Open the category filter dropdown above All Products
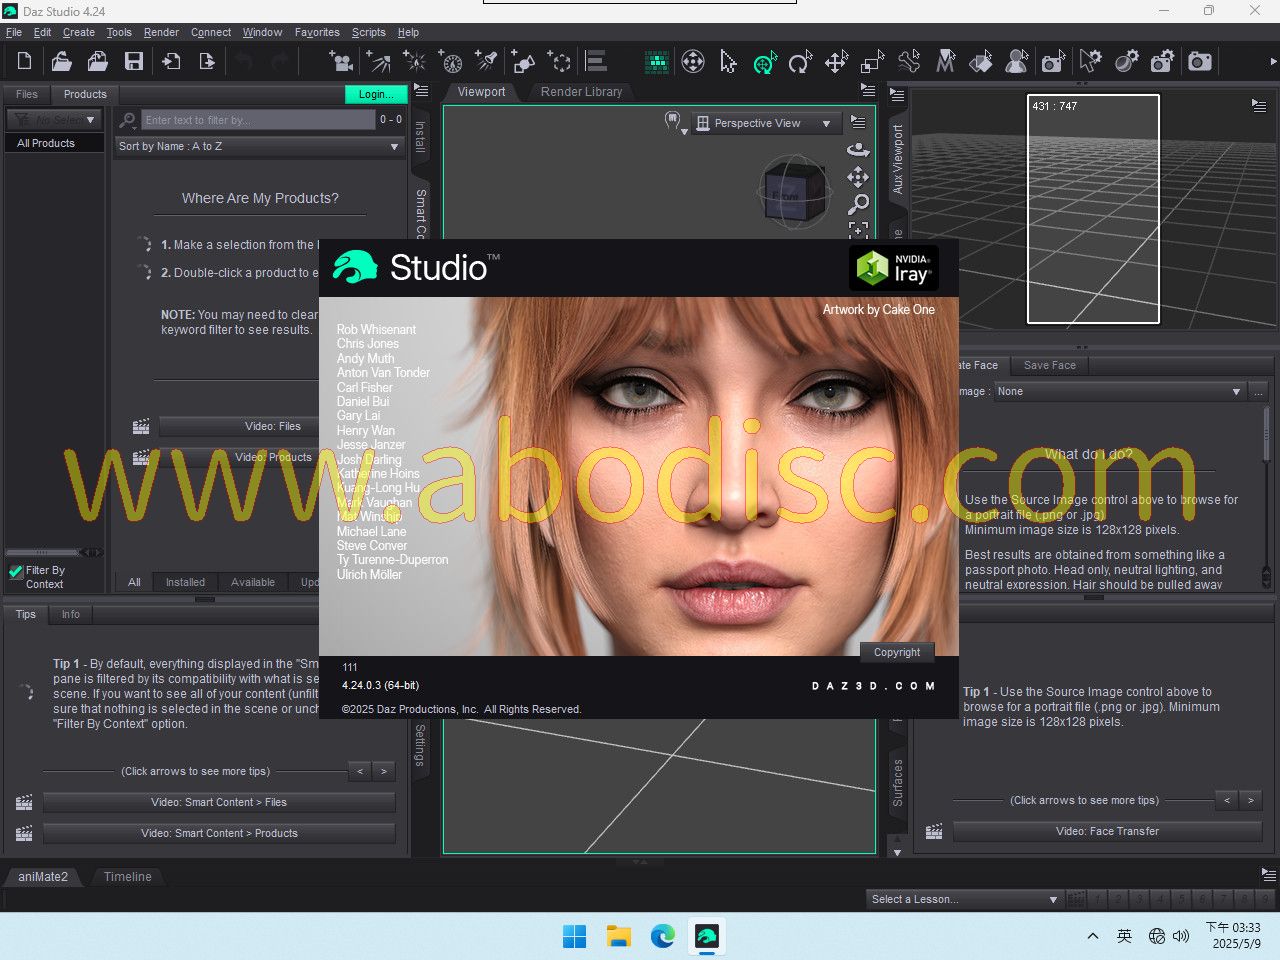Screen dimensions: 1280x960 pyautogui.click(x=54, y=120)
